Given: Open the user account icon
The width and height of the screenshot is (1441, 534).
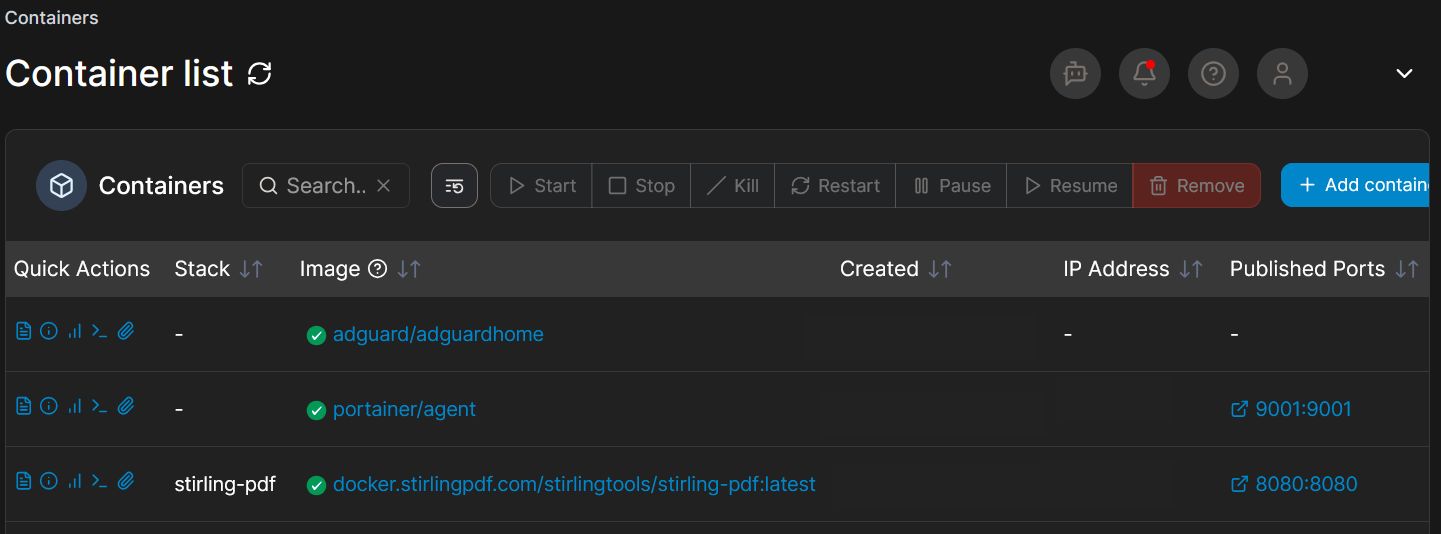Looking at the screenshot, I should coord(1282,73).
